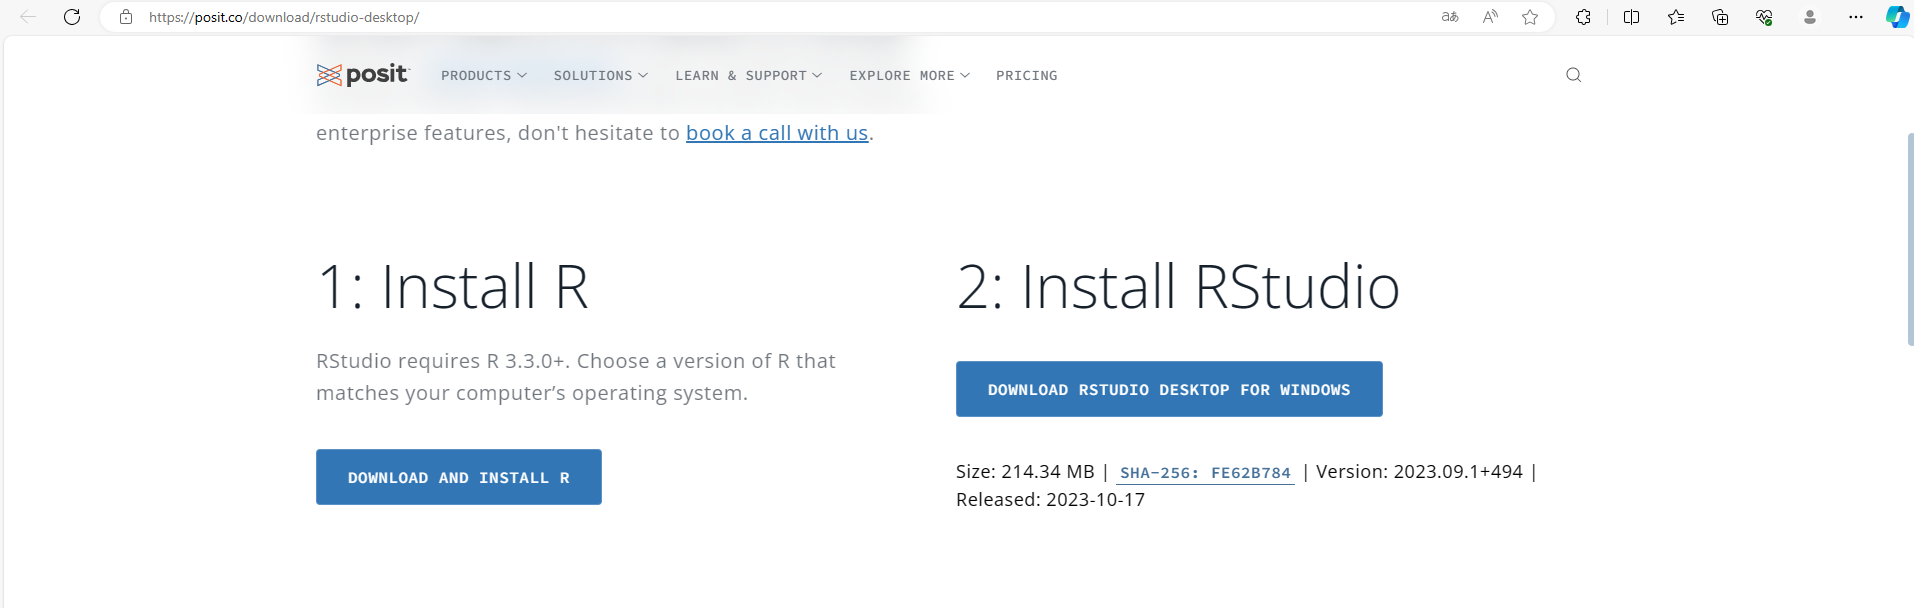The height and width of the screenshot is (608, 1914).
Task: Open the user profile icon
Action: pos(1810,17)
